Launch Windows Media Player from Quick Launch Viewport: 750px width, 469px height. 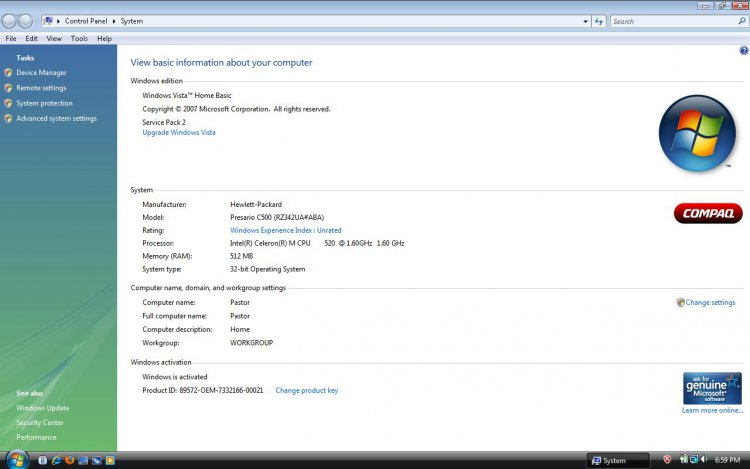pyautogui.click(x=110, y=460)
